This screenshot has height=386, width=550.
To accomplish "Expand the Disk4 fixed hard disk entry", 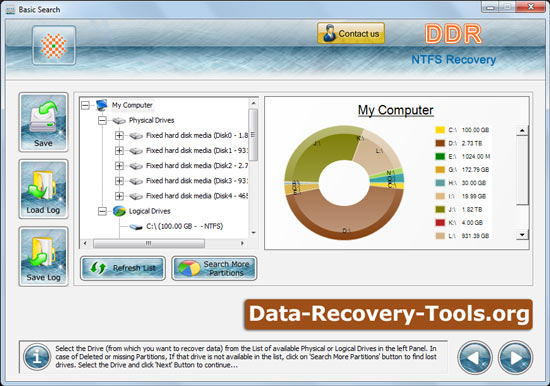I will 119,196.
